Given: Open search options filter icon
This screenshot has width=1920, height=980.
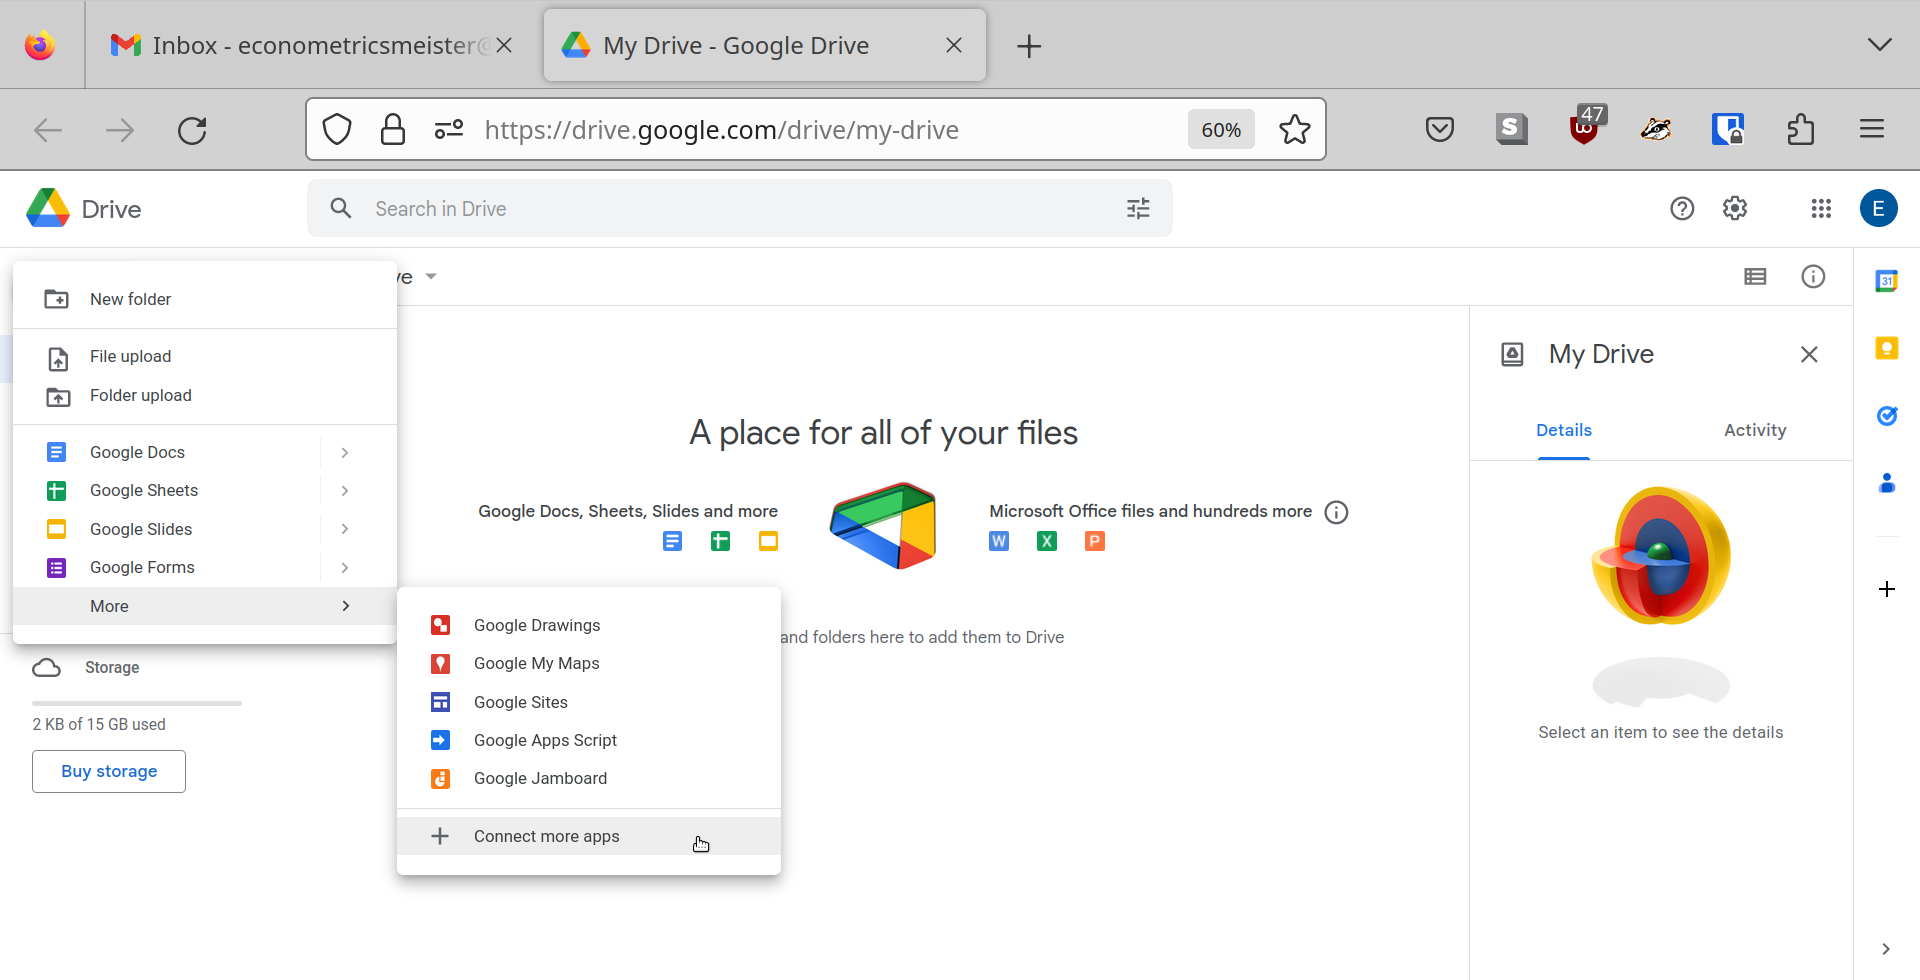Looking at the screenshot, I should click(1138, 208).
